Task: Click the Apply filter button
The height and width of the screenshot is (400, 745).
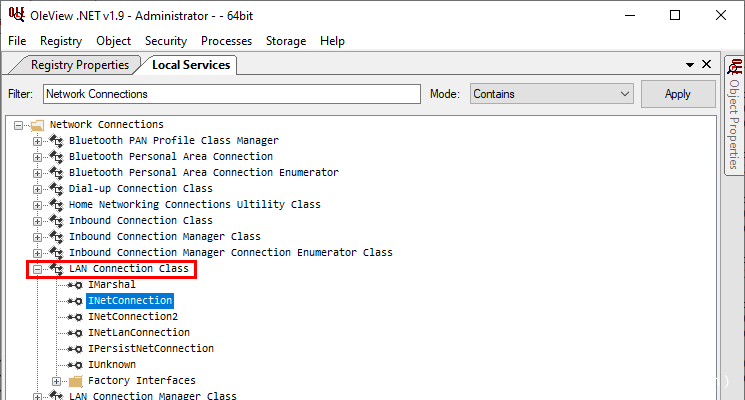Action: point(677,94)
